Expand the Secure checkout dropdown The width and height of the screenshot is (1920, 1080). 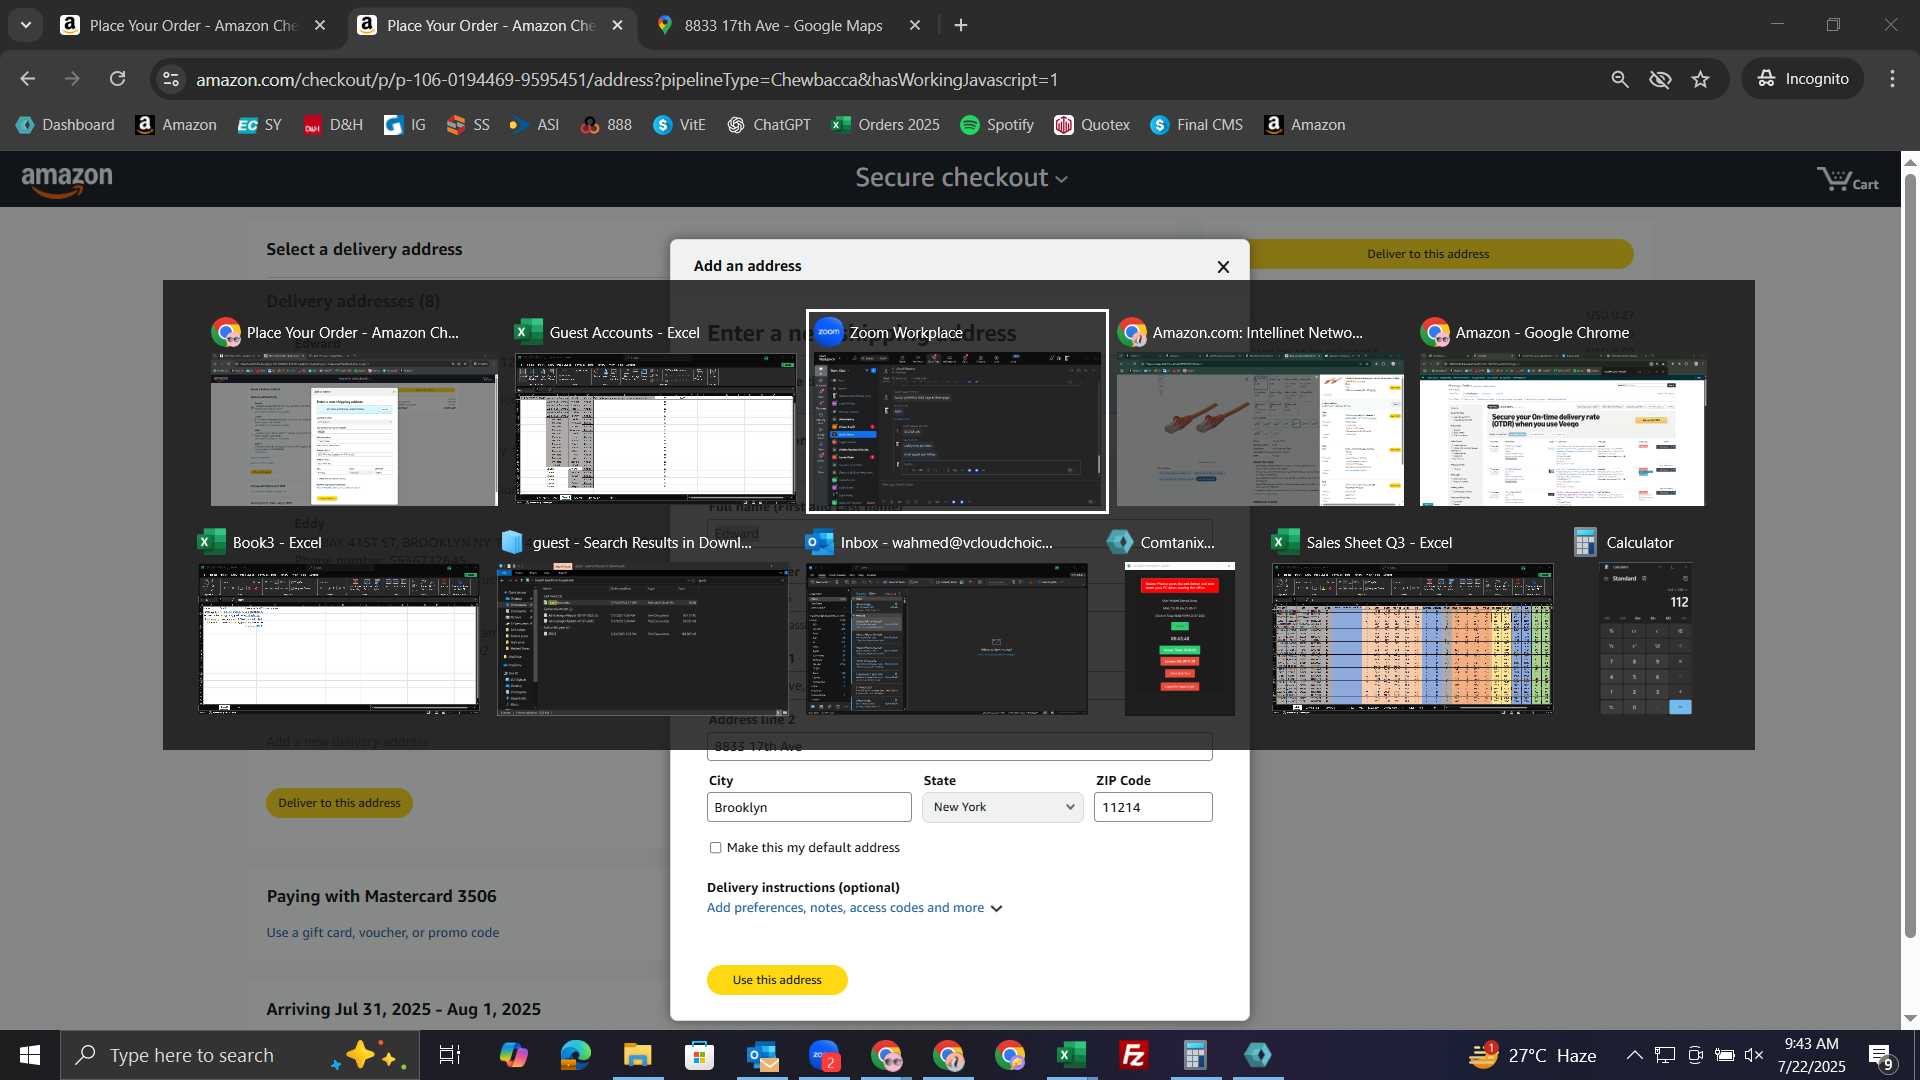pyautogui.click(x=961, y=178)
